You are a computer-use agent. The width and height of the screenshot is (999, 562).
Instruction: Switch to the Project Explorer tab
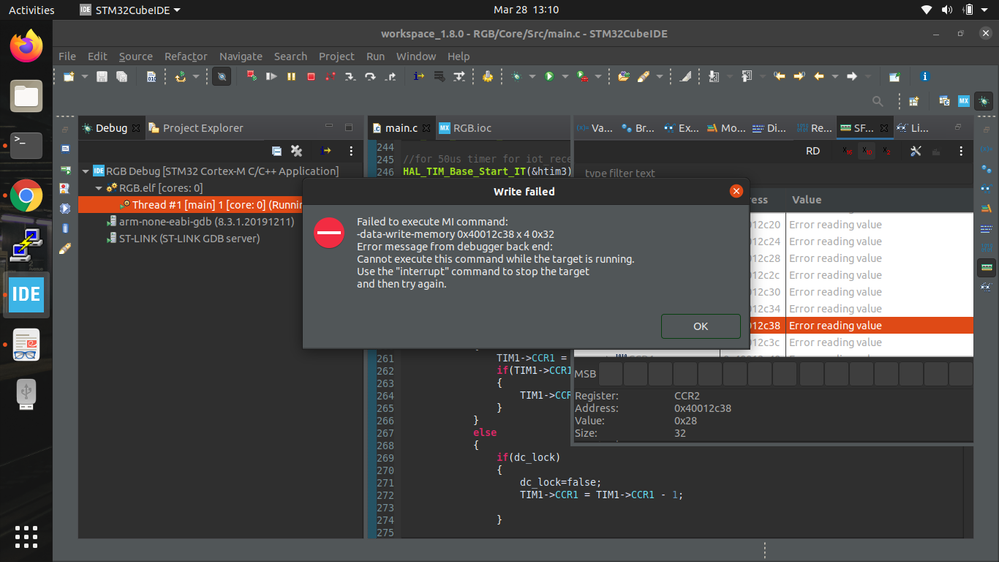click(x=196, y=128)
